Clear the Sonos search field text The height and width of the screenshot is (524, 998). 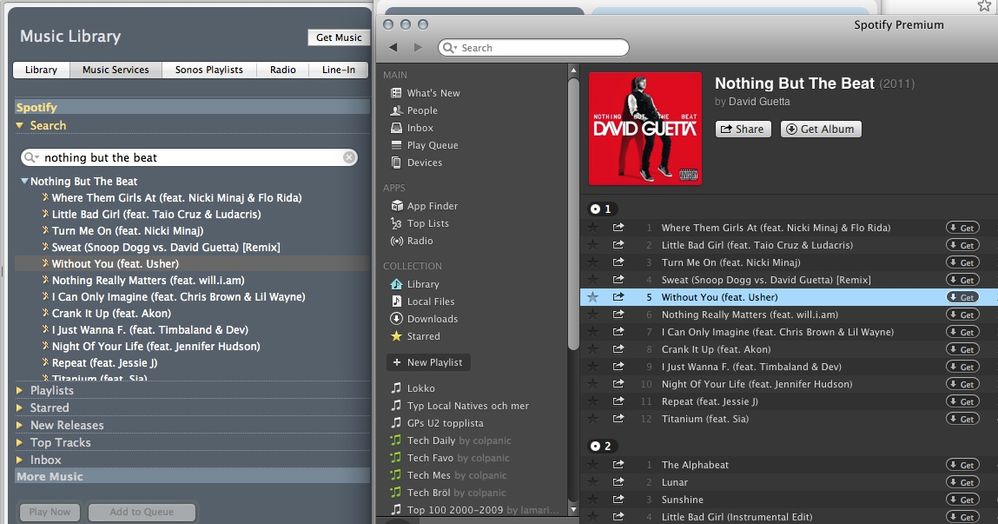click(349, 157)
